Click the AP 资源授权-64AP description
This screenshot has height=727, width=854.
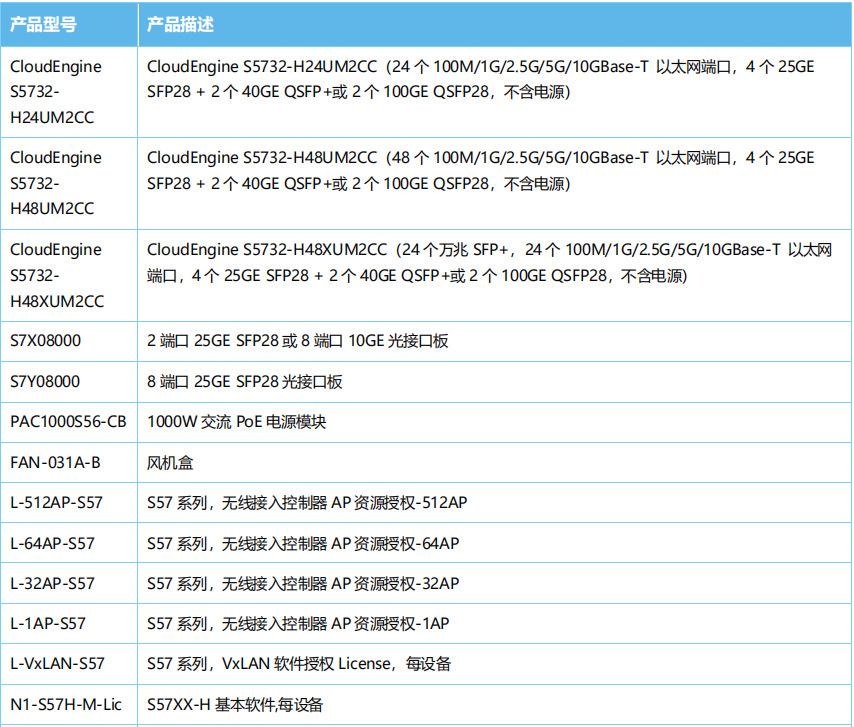tap(303, 543)
